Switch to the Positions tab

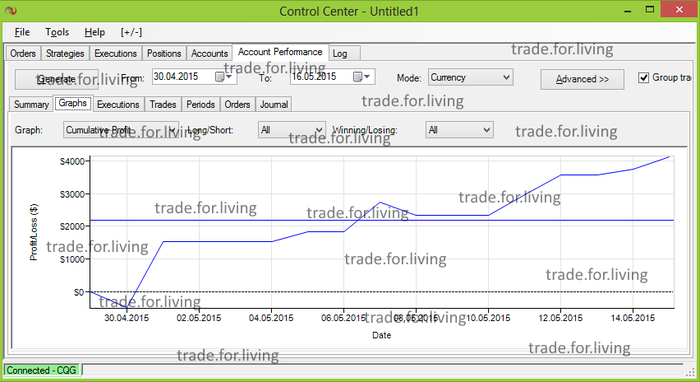coord(164,54)
